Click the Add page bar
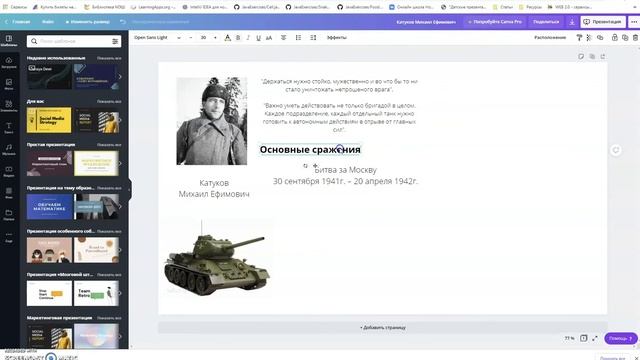Screen dimensions: 640x360 [382, 327]
